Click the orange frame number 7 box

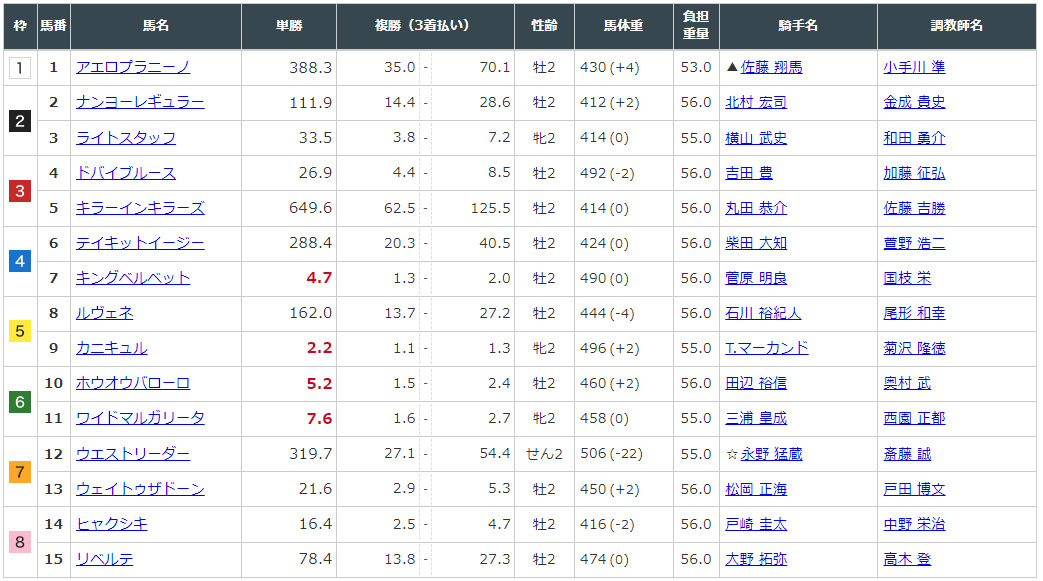(x=20, y=471)
